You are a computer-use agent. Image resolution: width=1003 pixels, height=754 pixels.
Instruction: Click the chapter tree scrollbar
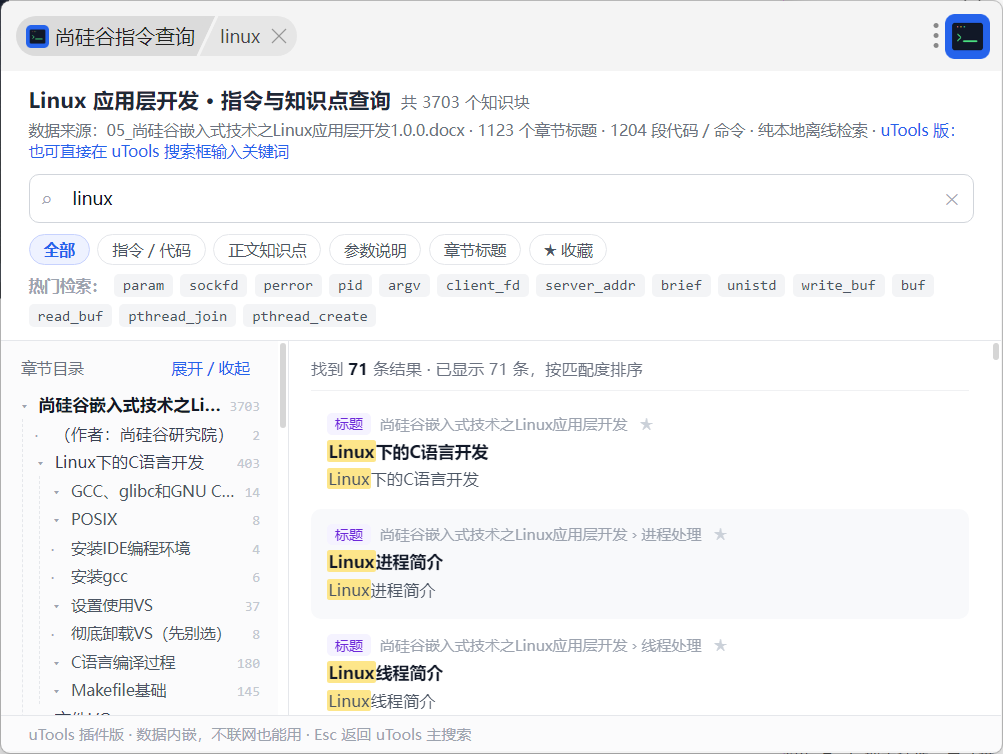coord(283,385)
